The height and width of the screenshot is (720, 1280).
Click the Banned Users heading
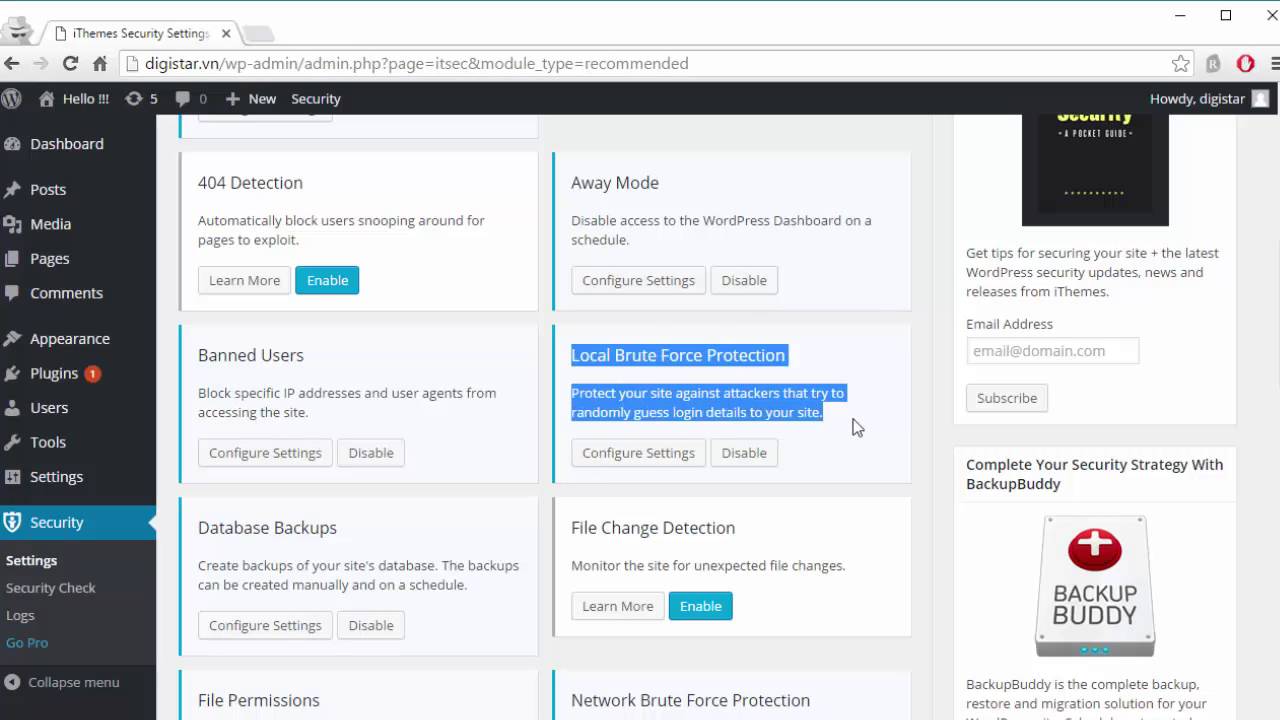pyautogui.click(x=251, y=355)
